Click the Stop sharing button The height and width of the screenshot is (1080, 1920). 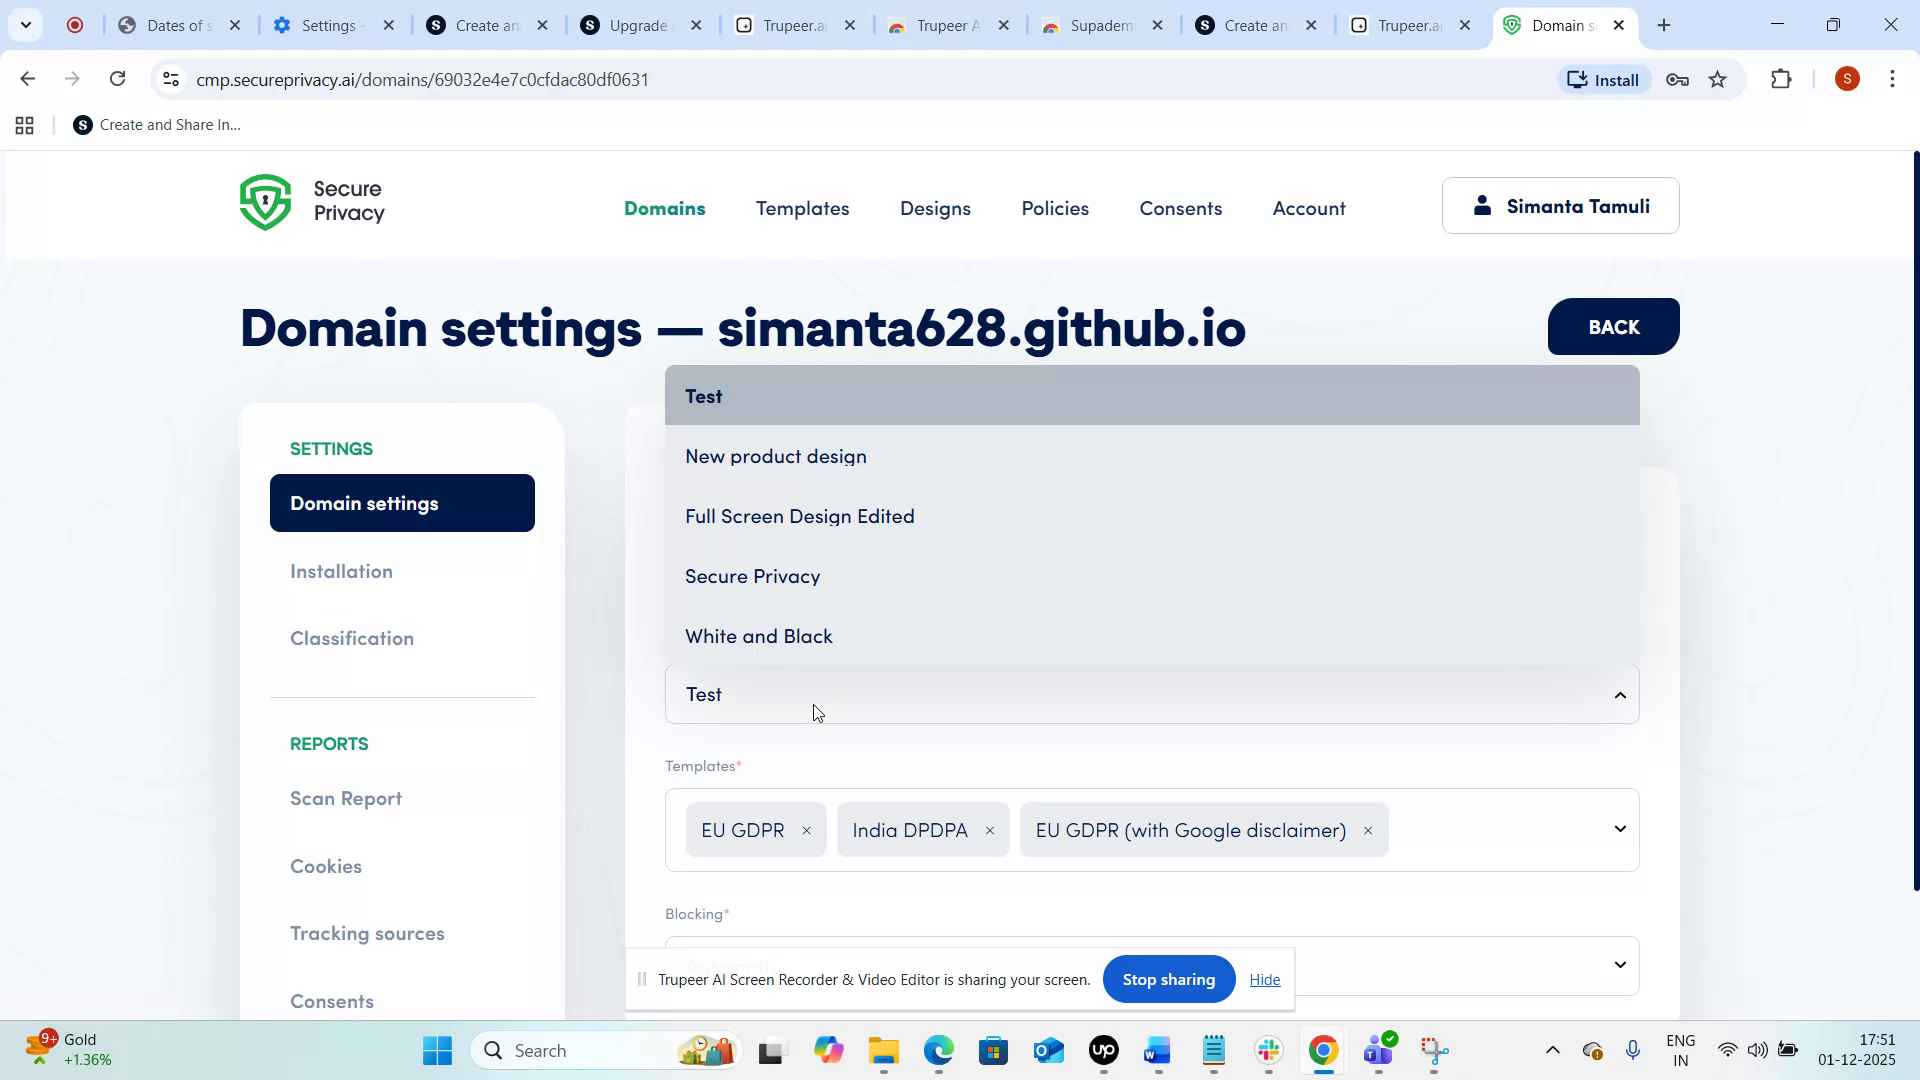tap(1168, 979)
